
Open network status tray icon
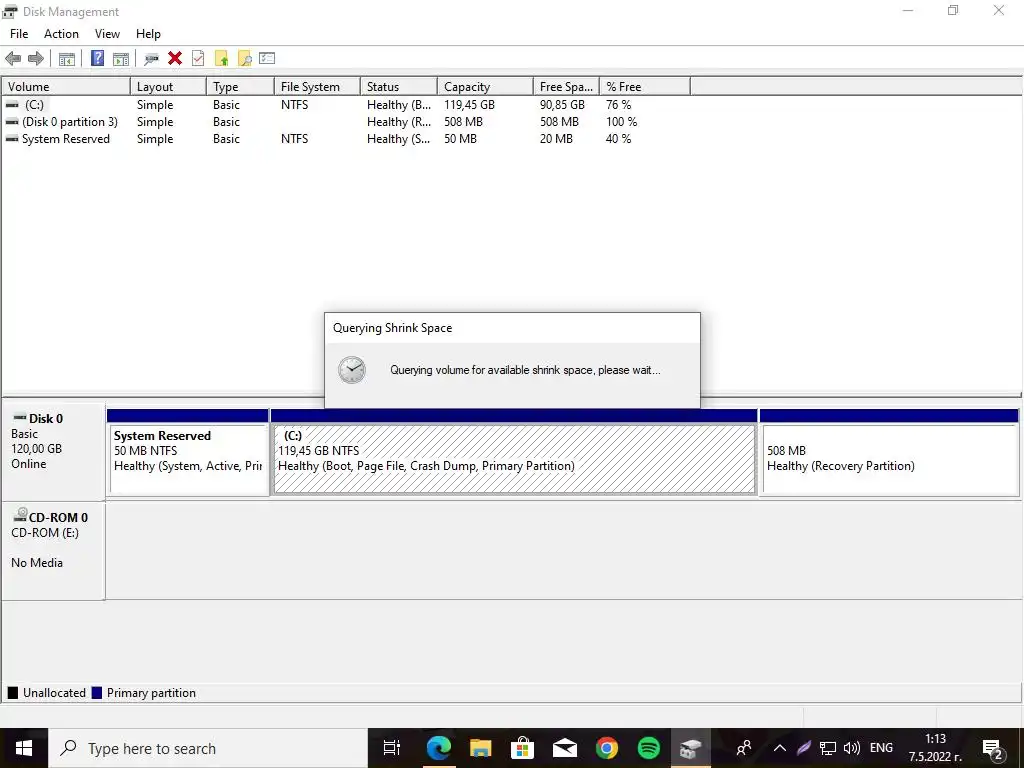coord(827,748)
